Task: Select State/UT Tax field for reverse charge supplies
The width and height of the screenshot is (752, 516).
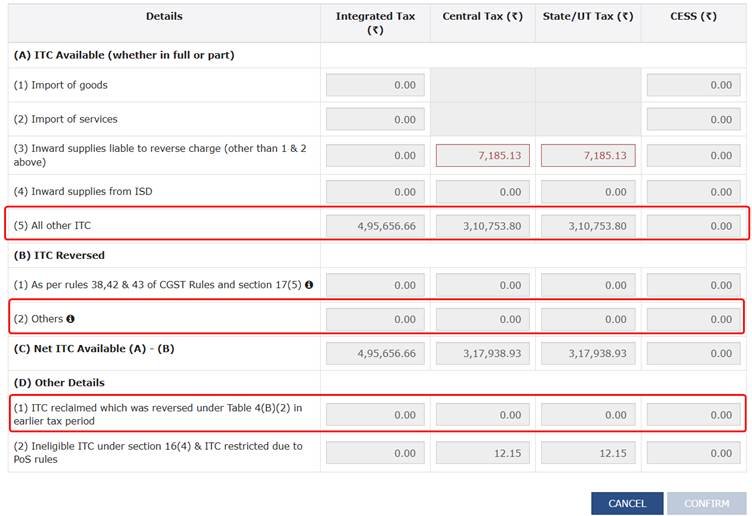Action: tap(588, 155)
